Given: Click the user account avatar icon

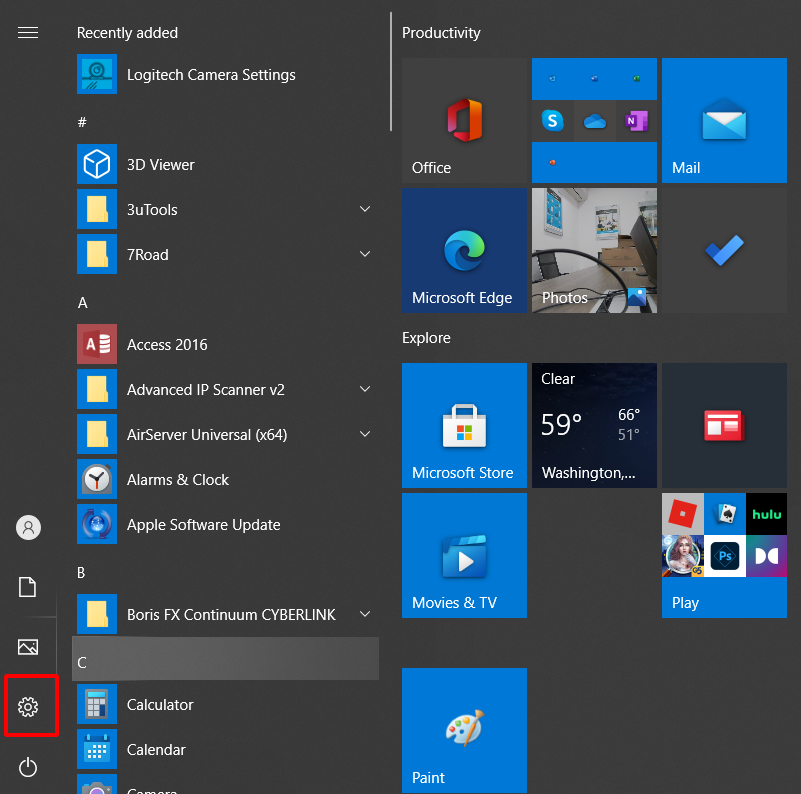Looking at the screenshot, I should click(x=28, y=527).
